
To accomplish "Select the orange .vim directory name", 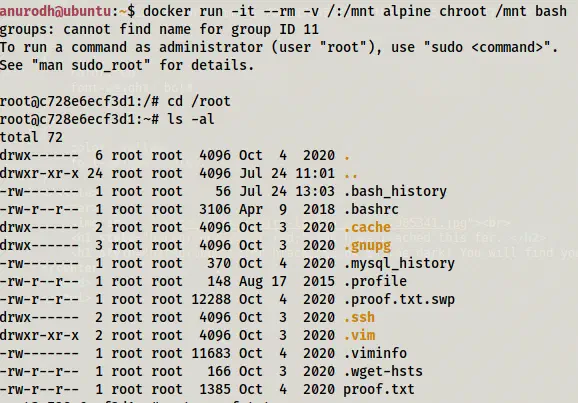I will (359, 336).
